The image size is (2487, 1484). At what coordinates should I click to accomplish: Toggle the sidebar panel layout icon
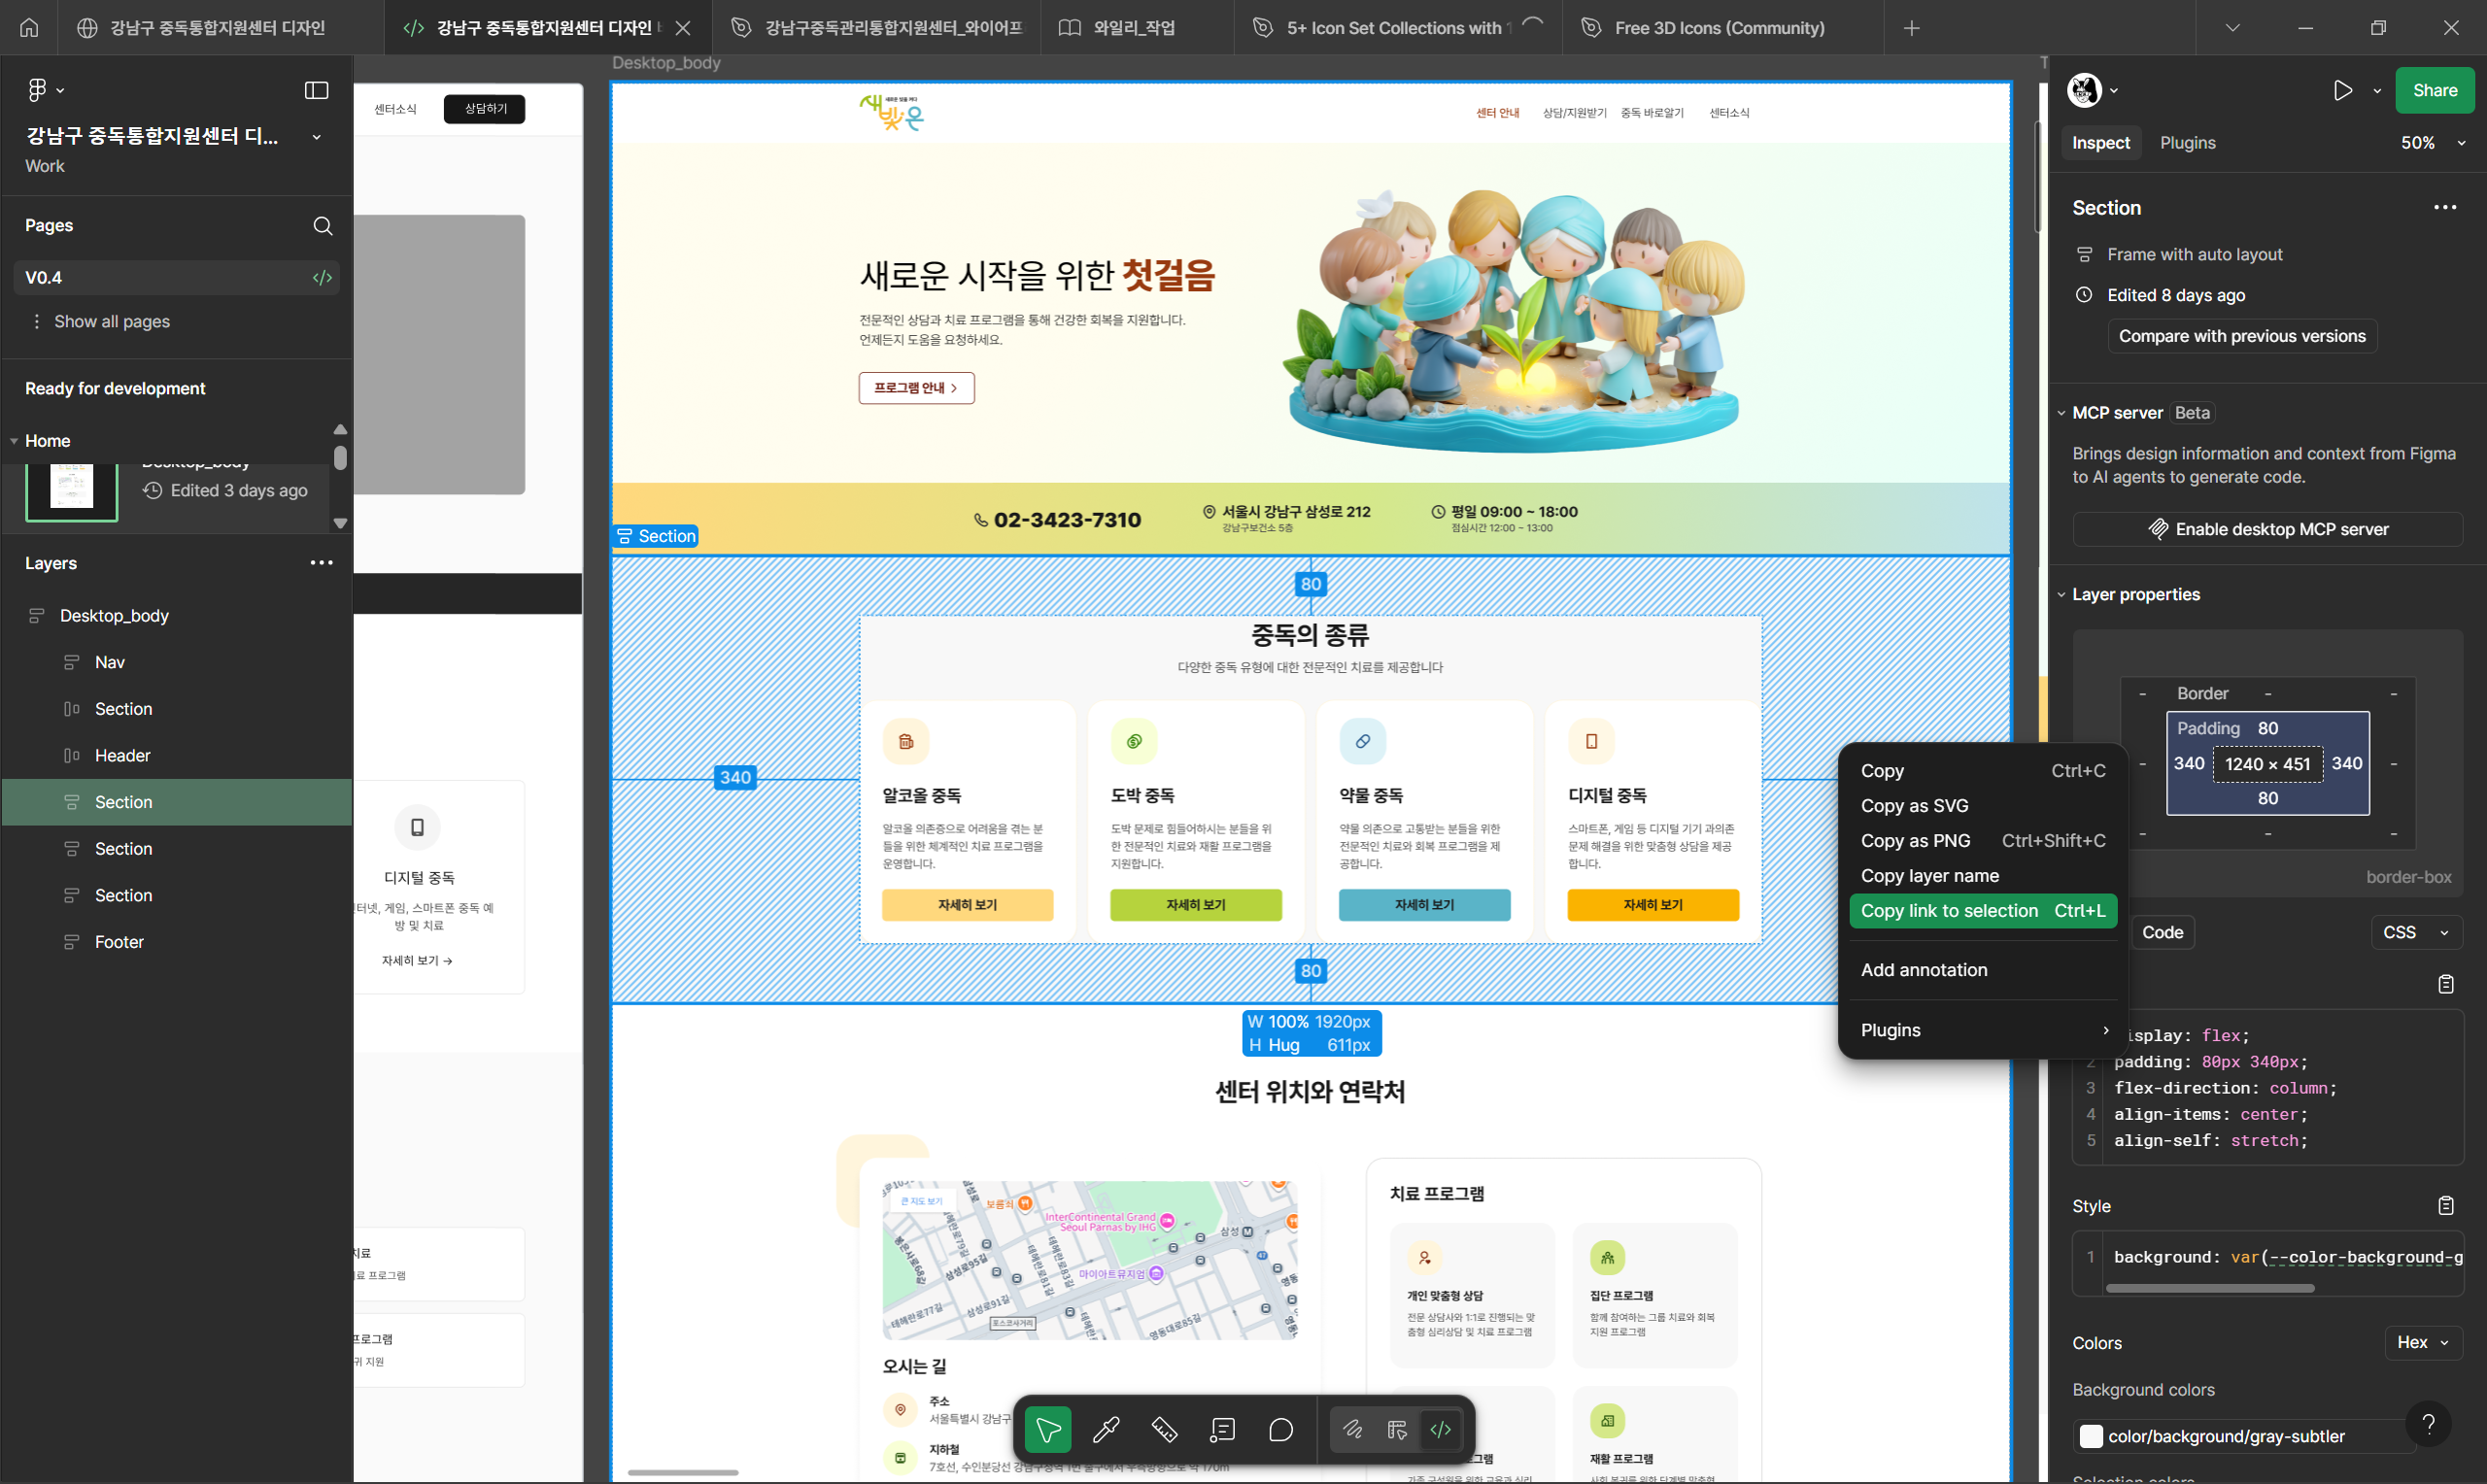pyautogui.click(x=316, y=90)
